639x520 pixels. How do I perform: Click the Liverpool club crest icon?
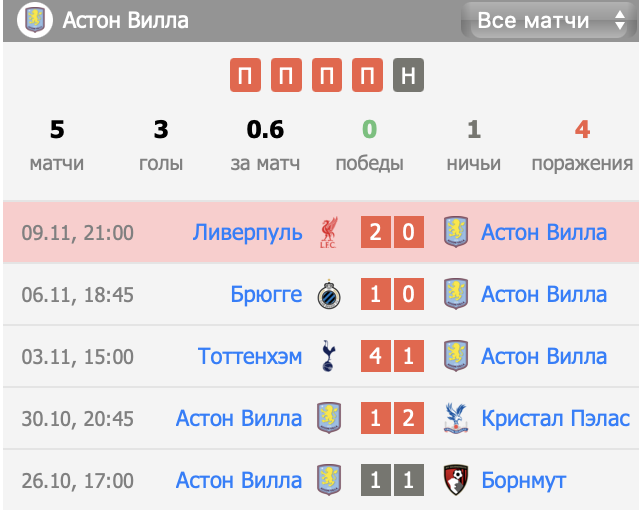coord(328,233)
